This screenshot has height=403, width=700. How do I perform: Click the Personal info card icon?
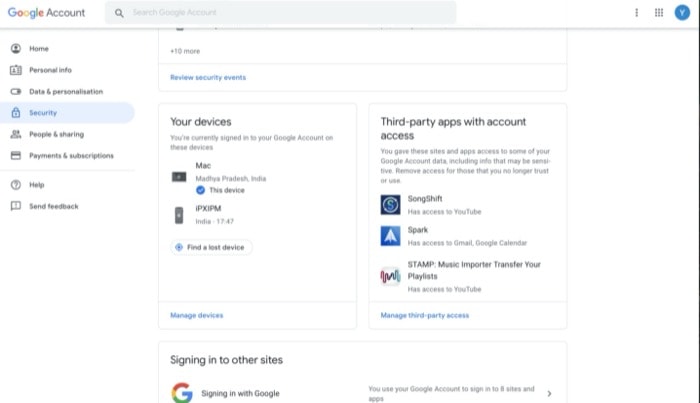pyautogui.click(x=16, y=70)
